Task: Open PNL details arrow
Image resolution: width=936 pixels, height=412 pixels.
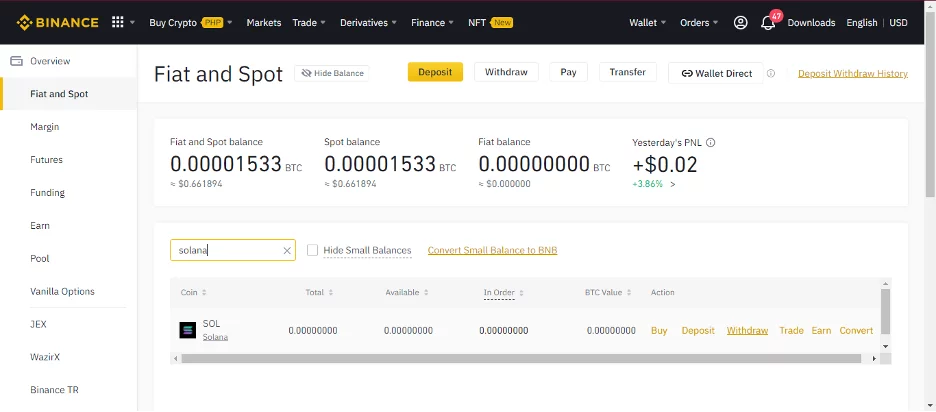Action: click(673, 185)
